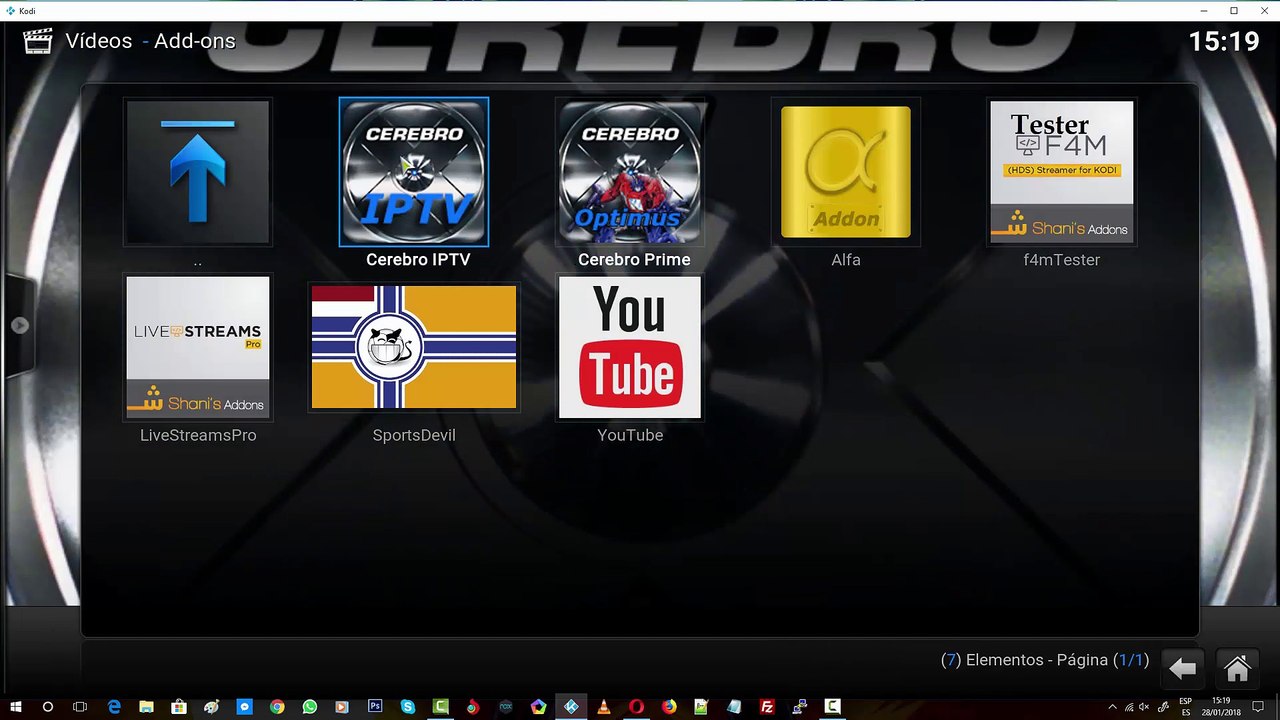Open Photoshop from the taskbar
The width and height of the screenshot is (1280, 720).
click(x=375, y=707)
